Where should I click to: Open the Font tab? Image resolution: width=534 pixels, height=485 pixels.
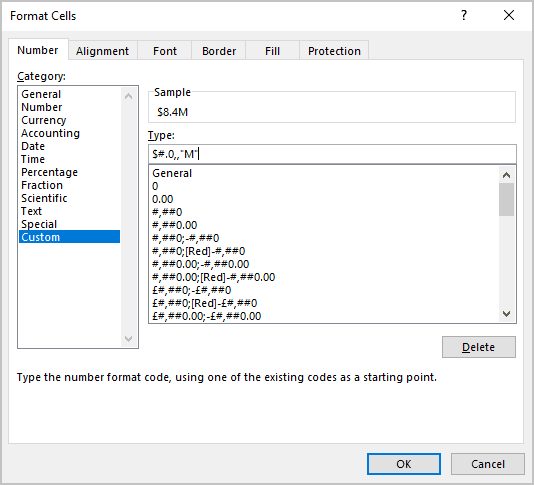(165, 51)
